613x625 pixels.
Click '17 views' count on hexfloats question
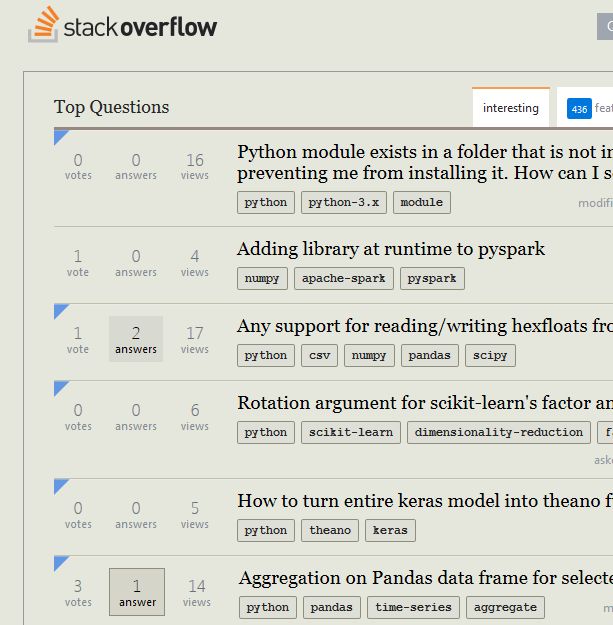tap(195, 340)
